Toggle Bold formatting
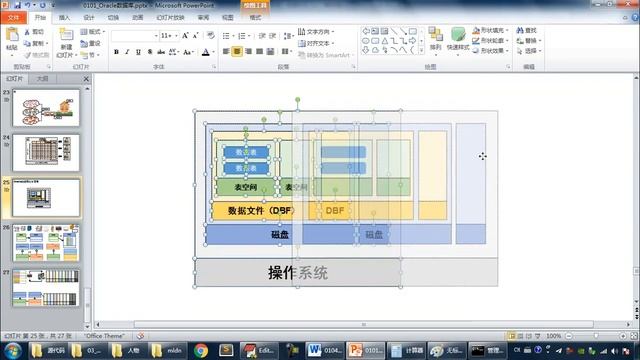 116,52
